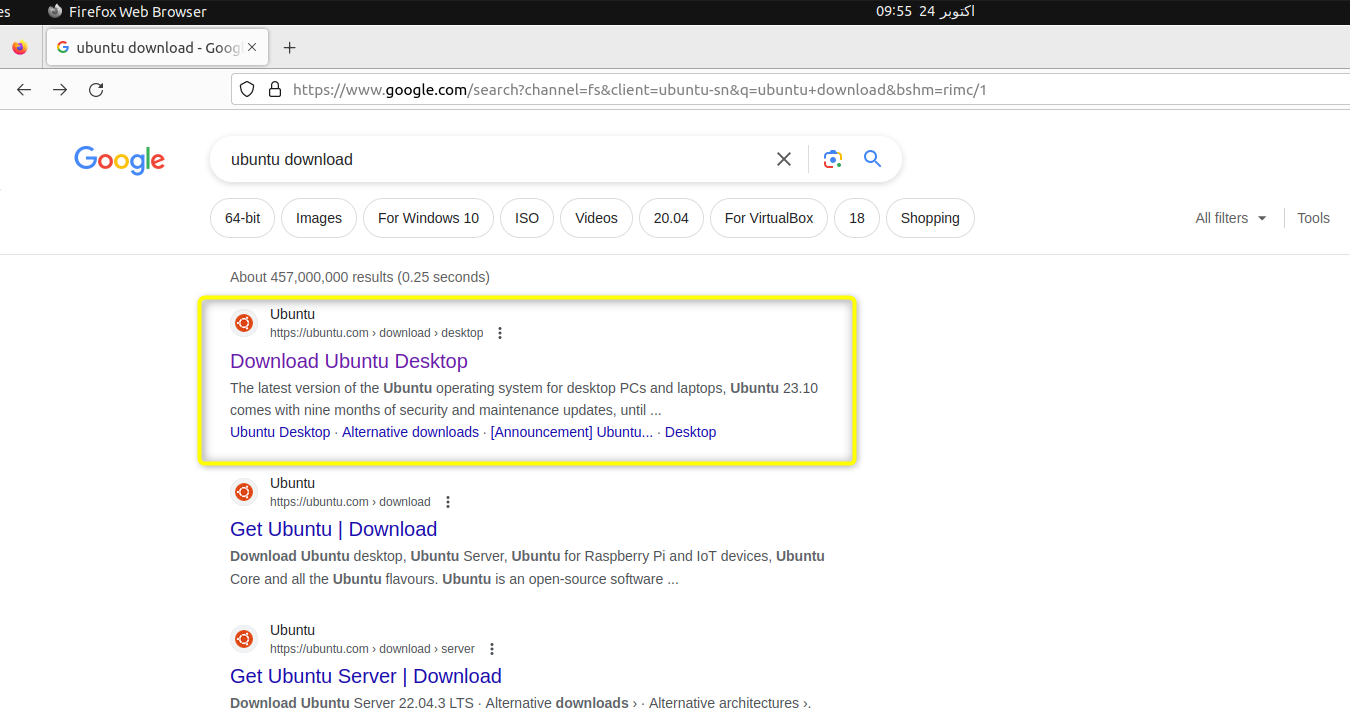The image size is (1350, 726).
Task: Expand the All filters dropdown
Action: point(1231,218)
